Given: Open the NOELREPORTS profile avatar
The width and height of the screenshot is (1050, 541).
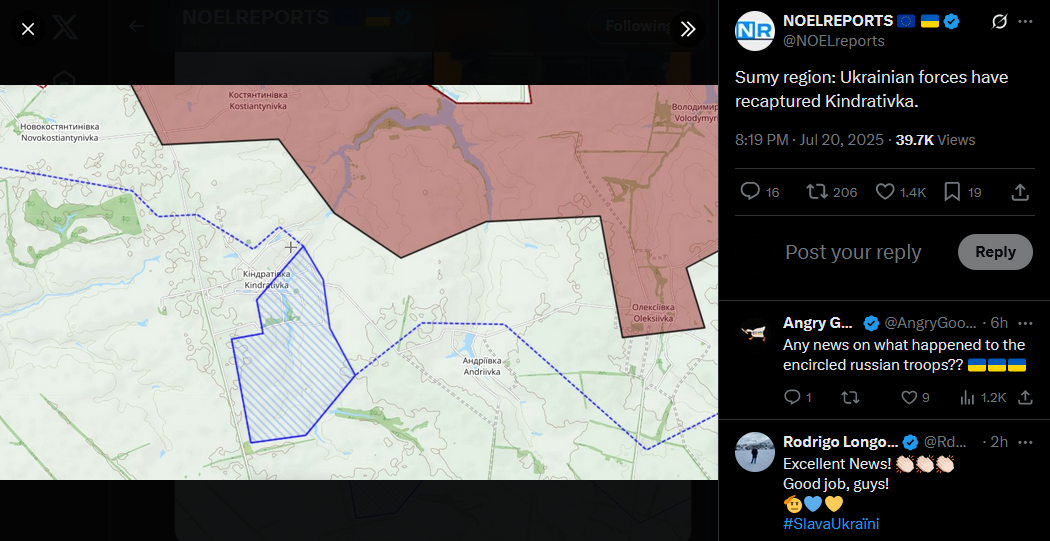Looking at the screenshot, I should point(755,31).
